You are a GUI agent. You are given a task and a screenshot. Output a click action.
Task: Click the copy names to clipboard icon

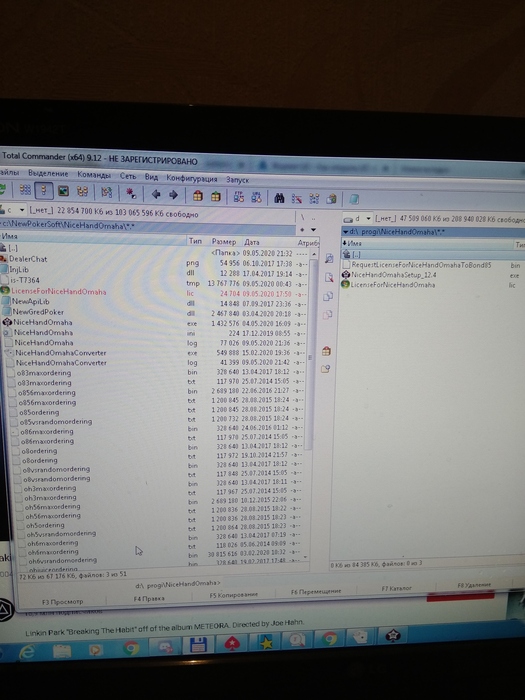point(331,199)
